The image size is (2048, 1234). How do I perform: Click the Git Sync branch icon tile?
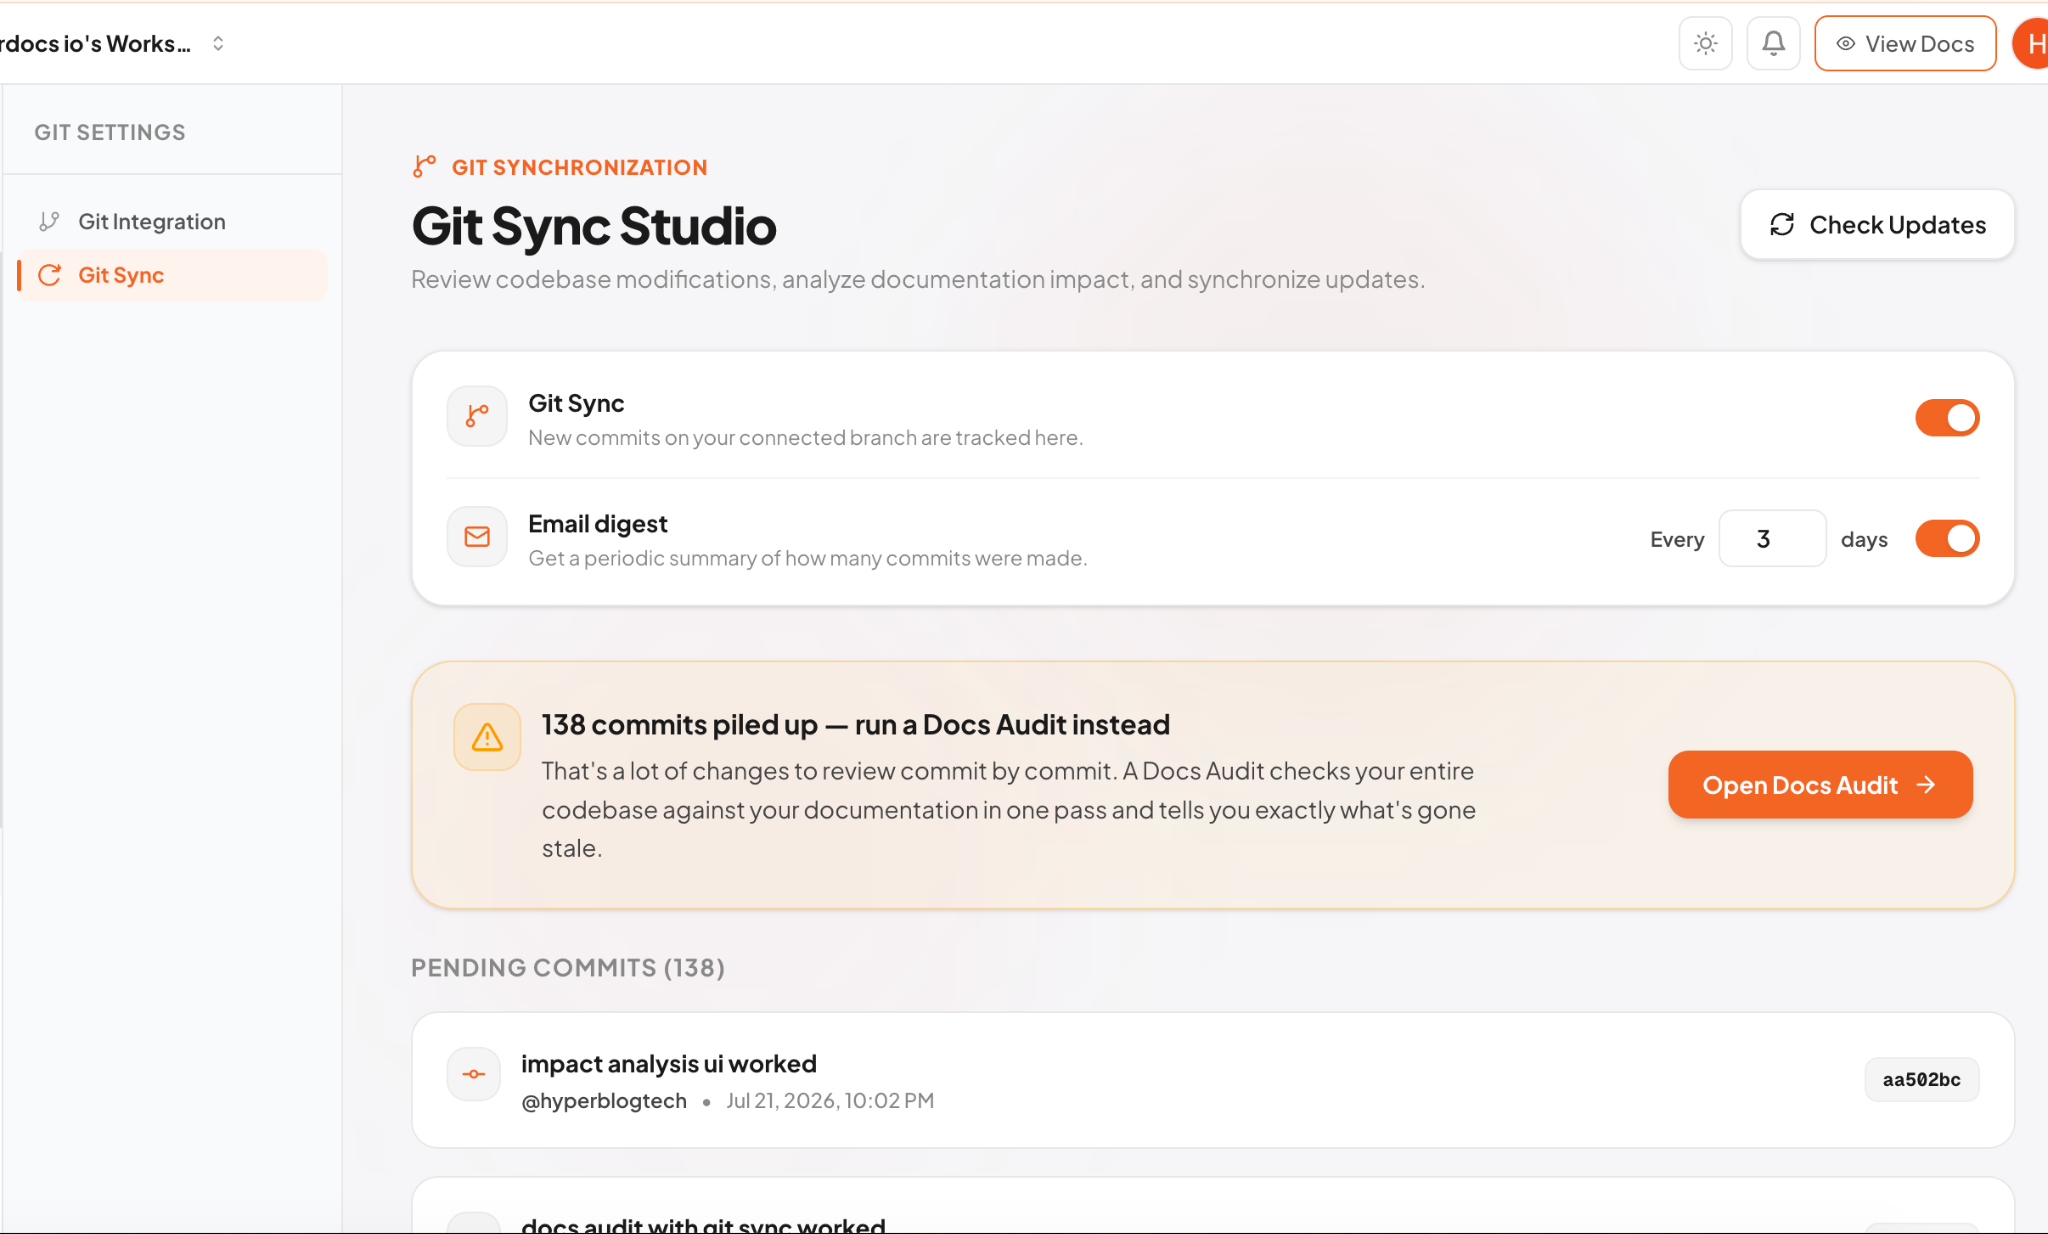click(477, 416)
